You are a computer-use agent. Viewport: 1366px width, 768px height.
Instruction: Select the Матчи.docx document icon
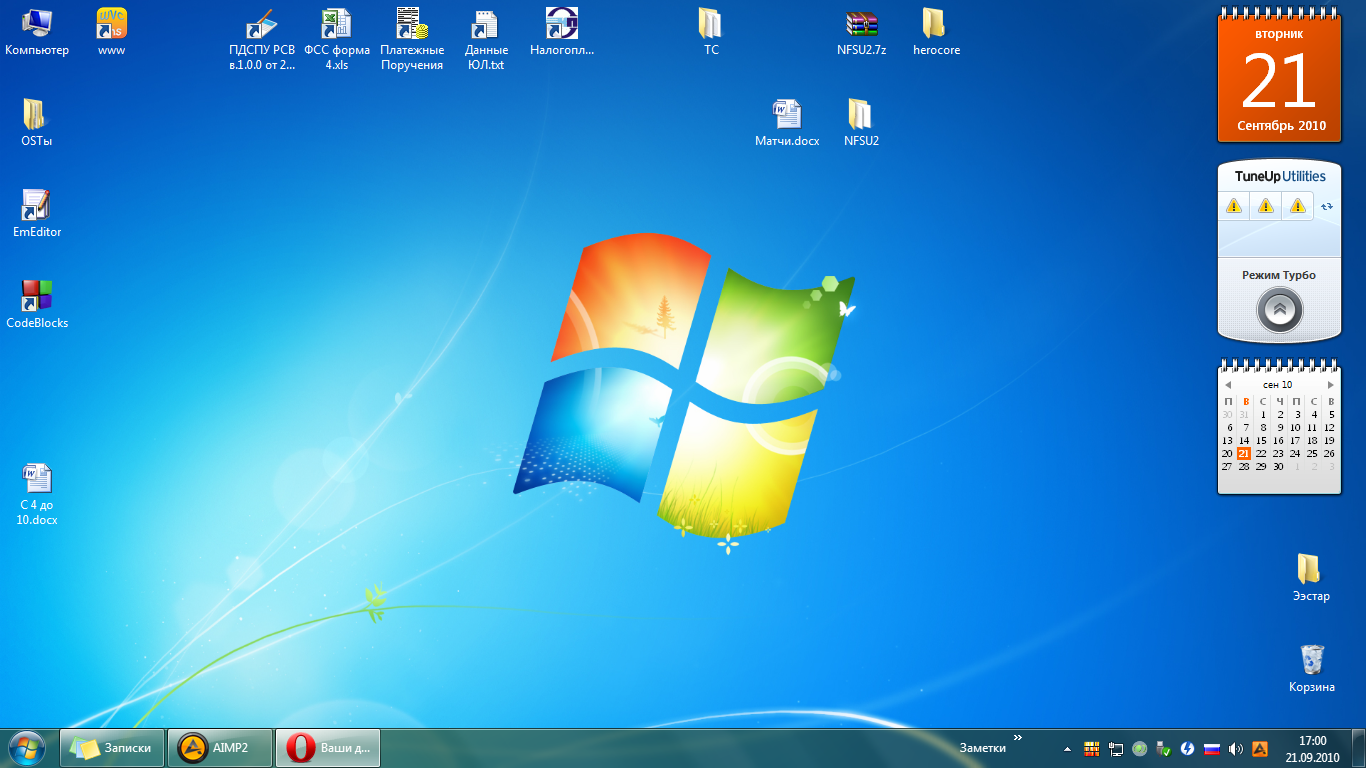786,115
